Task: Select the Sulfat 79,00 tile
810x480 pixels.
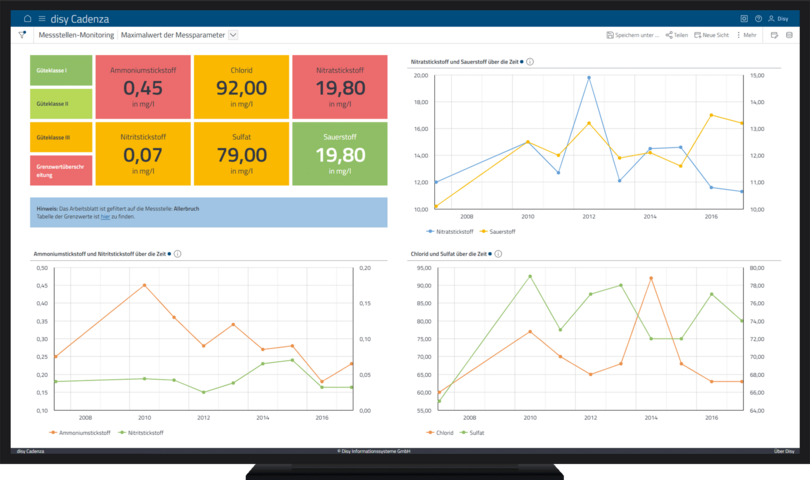Action: tap(241, 153)
